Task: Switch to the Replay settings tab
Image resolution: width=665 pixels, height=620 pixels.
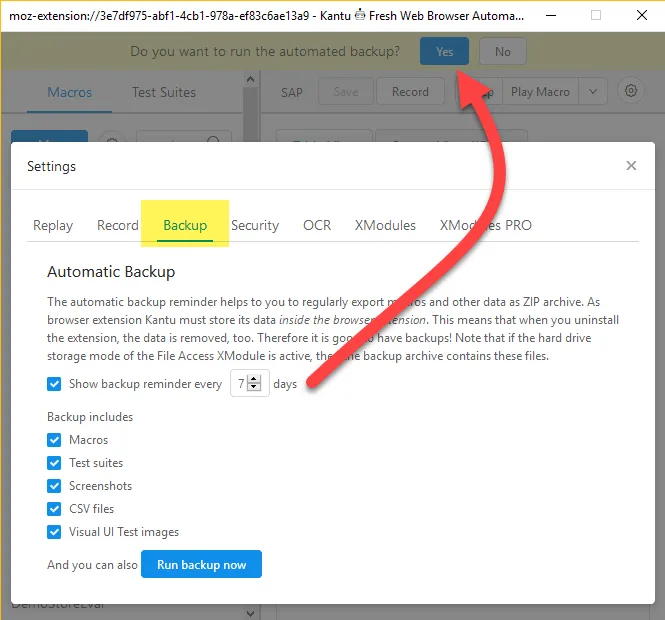Action: (53, 225)
